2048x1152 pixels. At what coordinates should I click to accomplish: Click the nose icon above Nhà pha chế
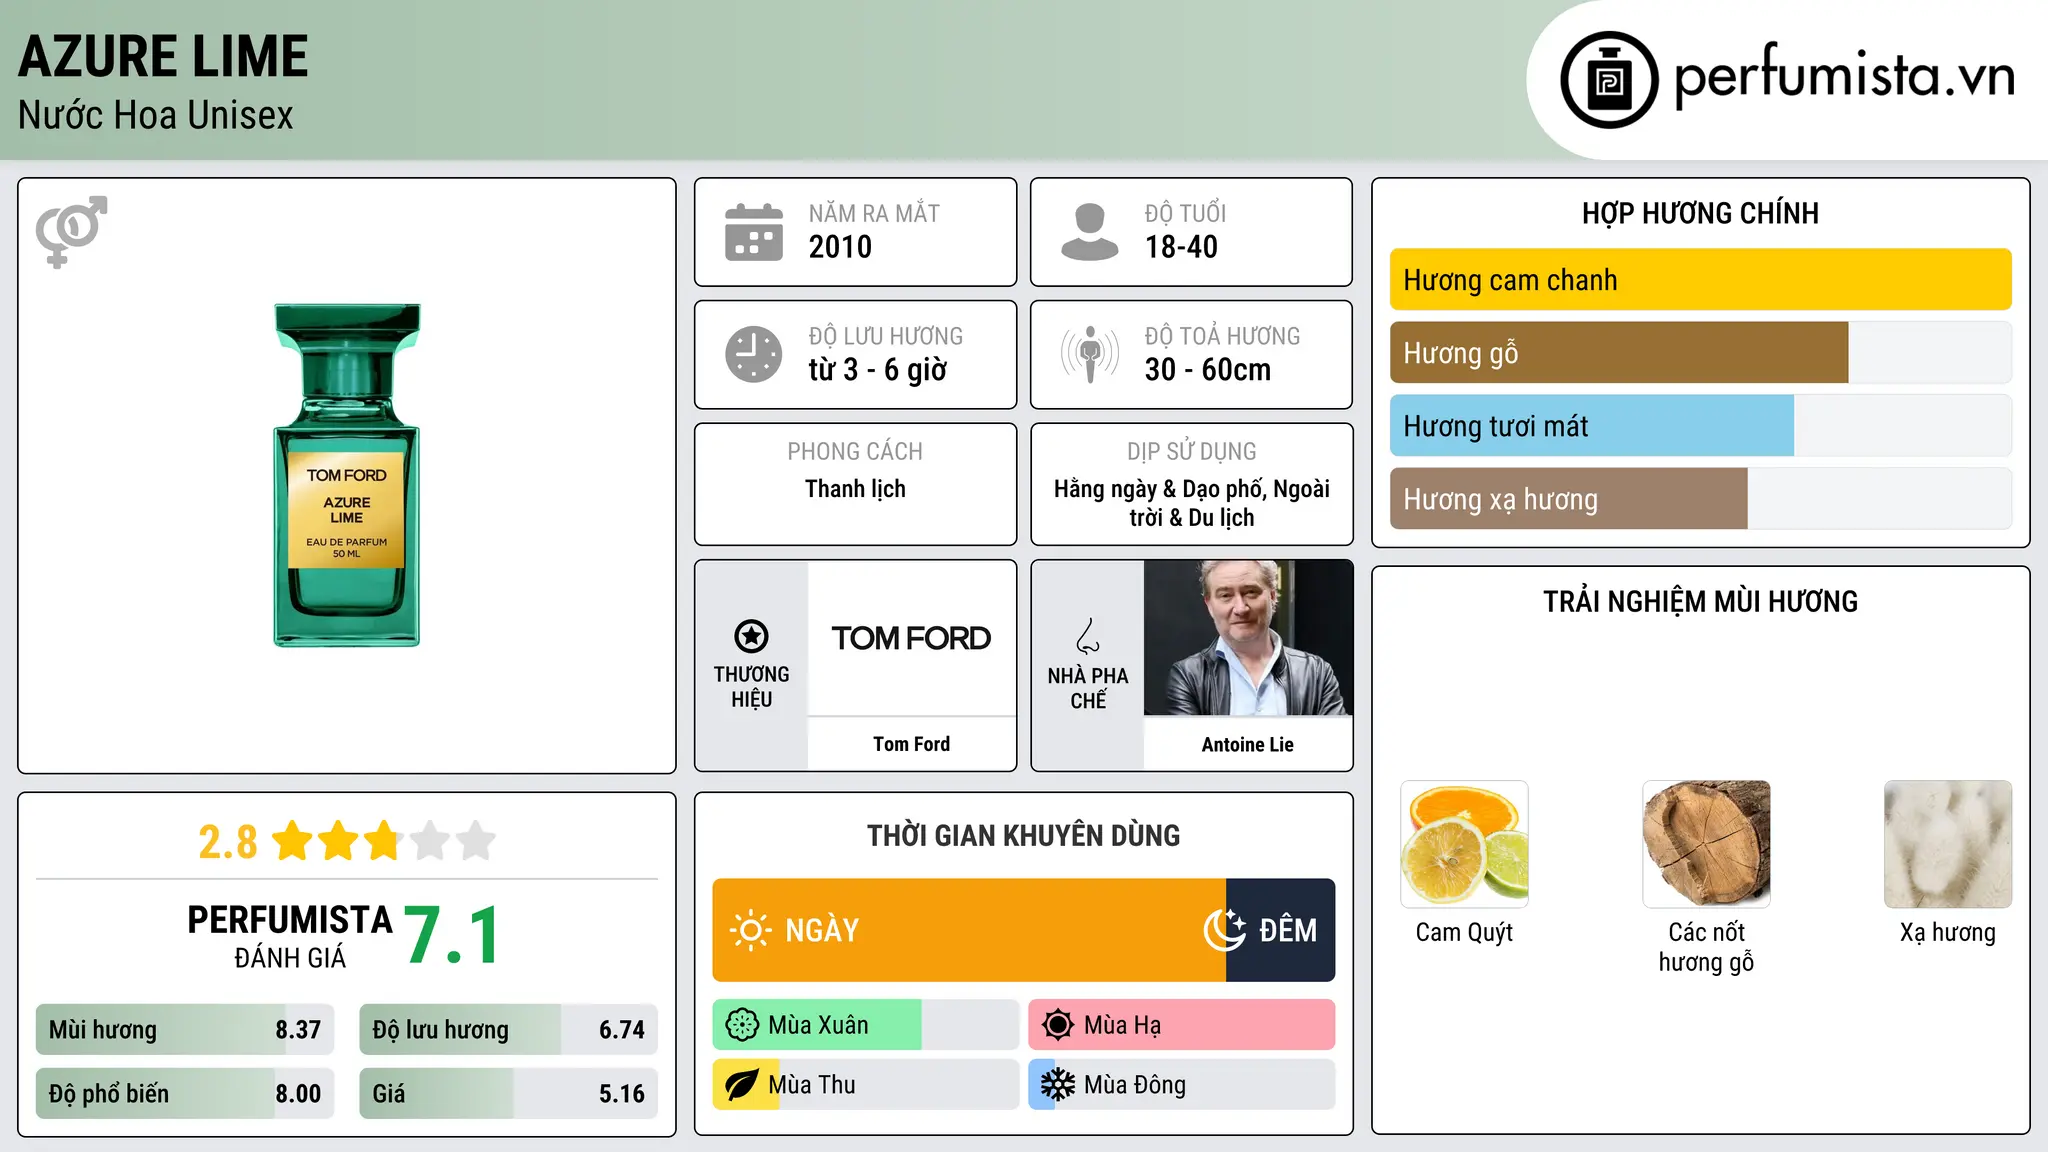tap(1088, 636)
